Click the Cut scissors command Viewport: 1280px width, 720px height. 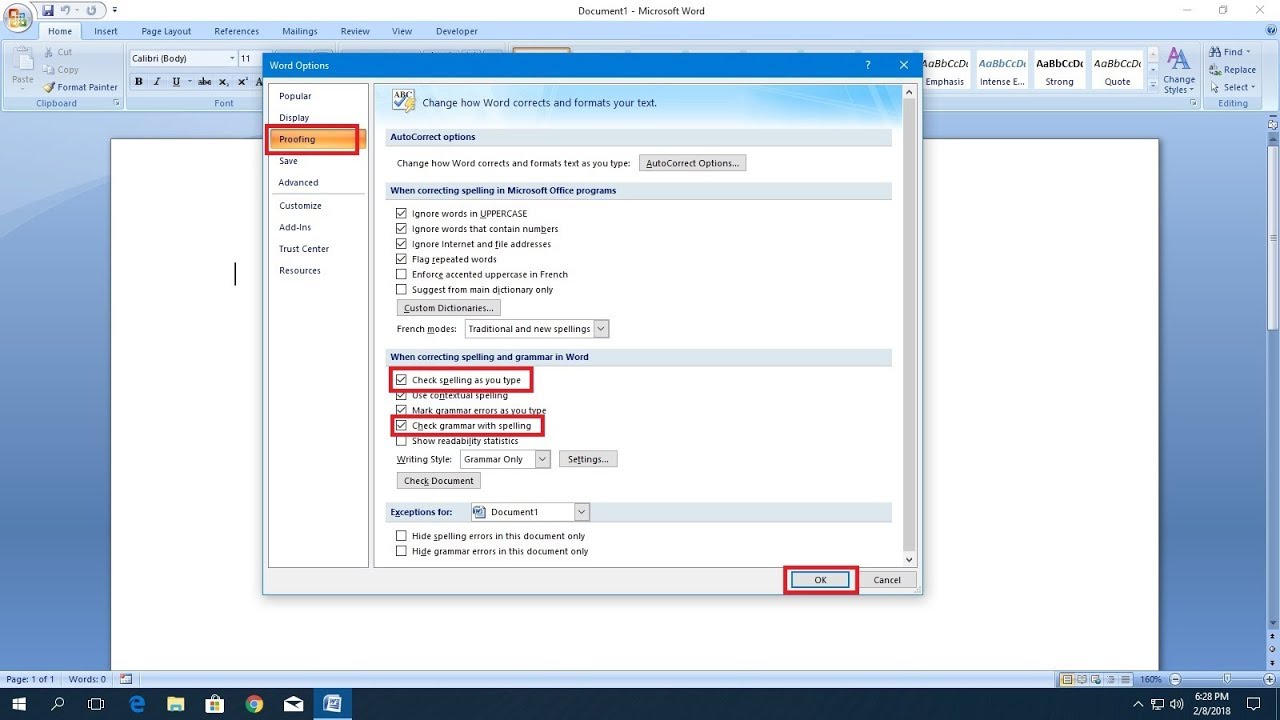(57, 52)
